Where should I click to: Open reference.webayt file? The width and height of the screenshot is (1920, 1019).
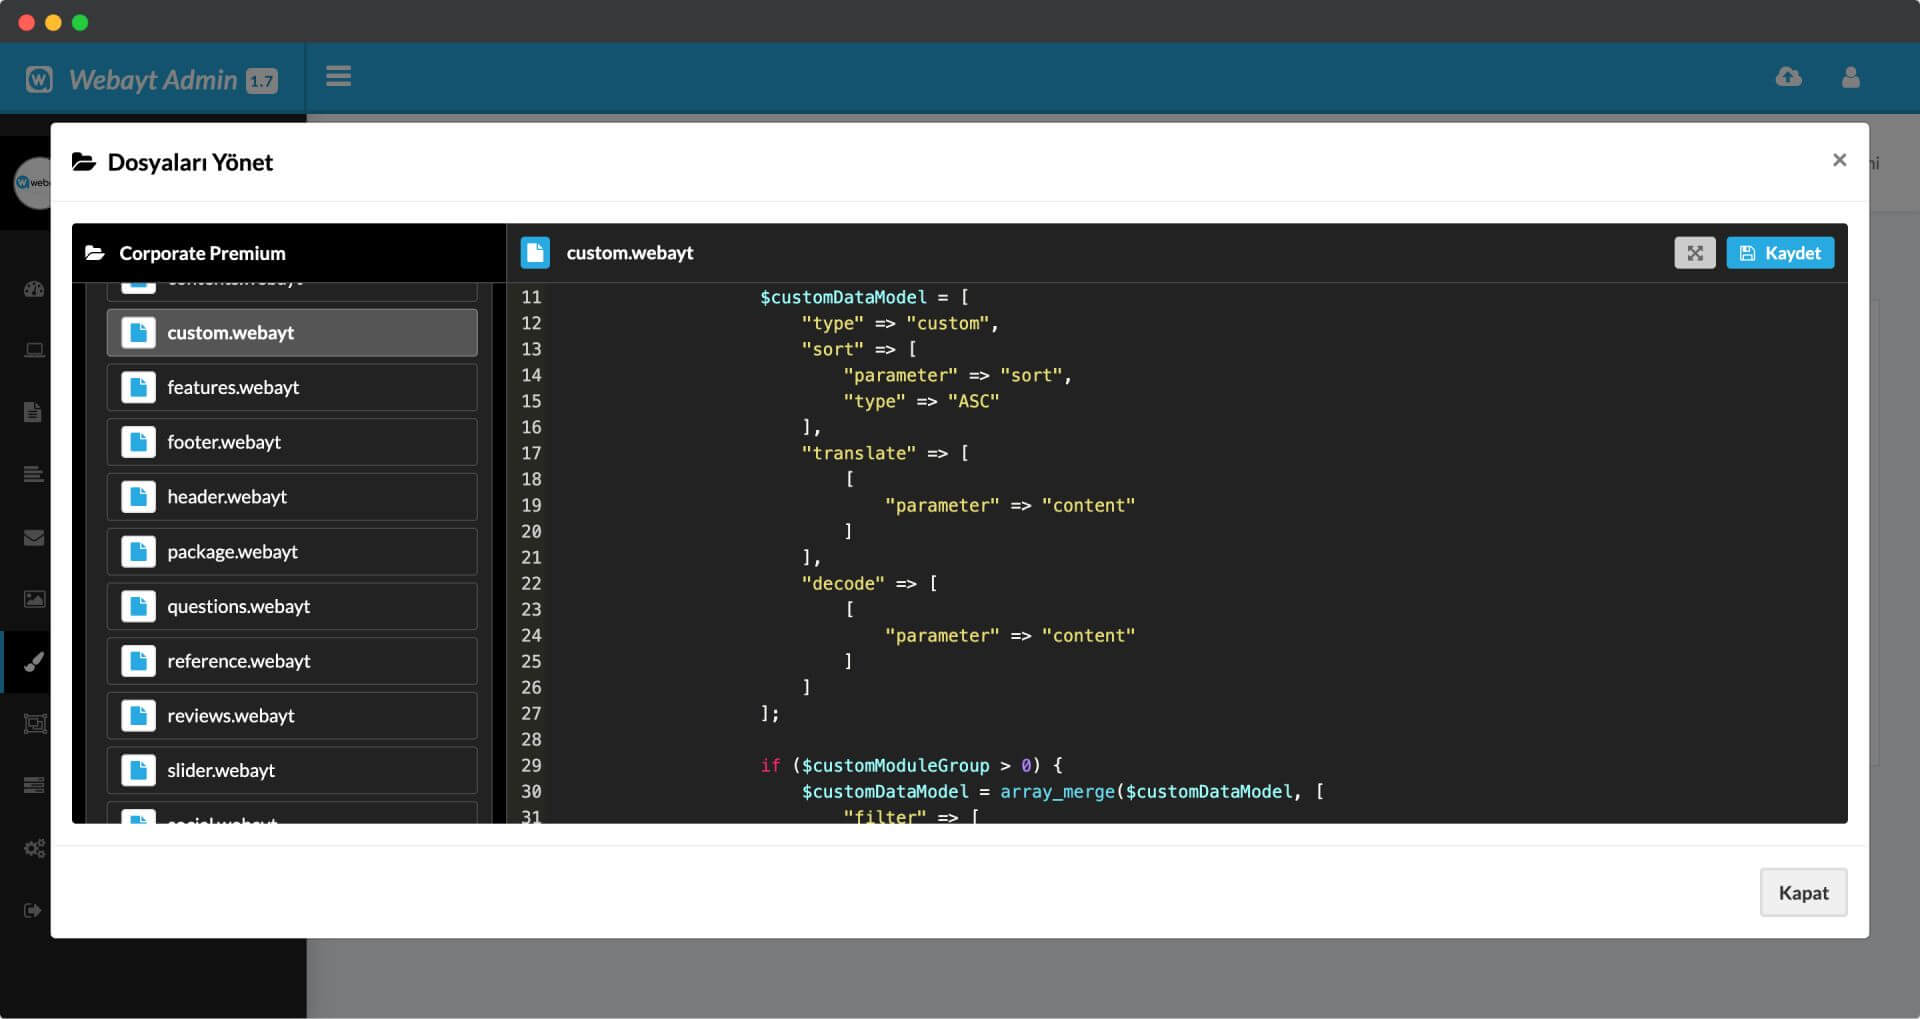pyautogui.click(x=291, y=661)
